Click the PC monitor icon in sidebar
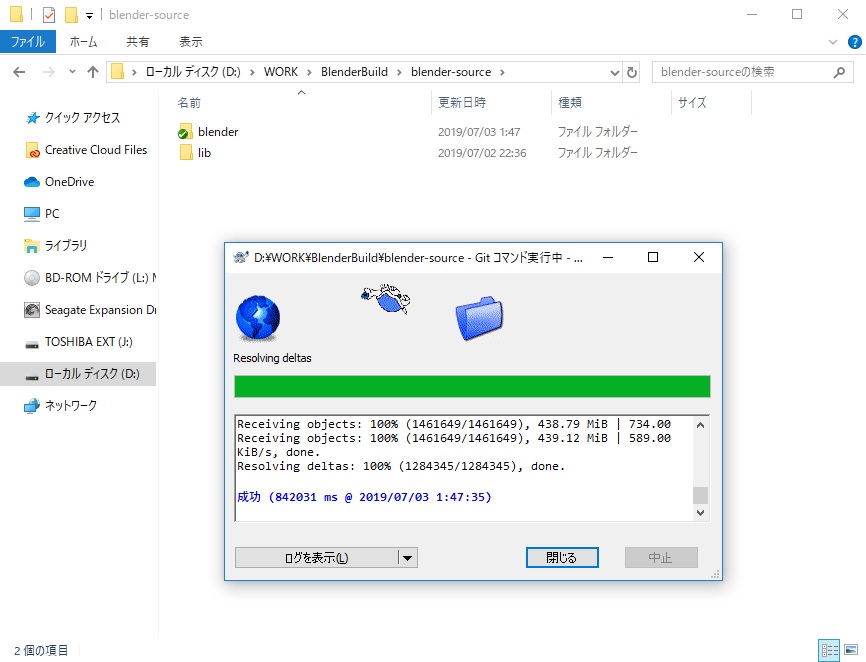Image resolution: width=866 pixels, height=662 pixels. pyautogui.click(x=32, y=214)
